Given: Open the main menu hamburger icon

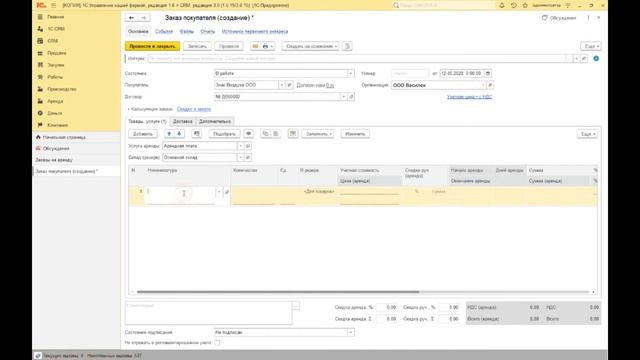Looking at the screenshot, I should (x=53, y=5).
